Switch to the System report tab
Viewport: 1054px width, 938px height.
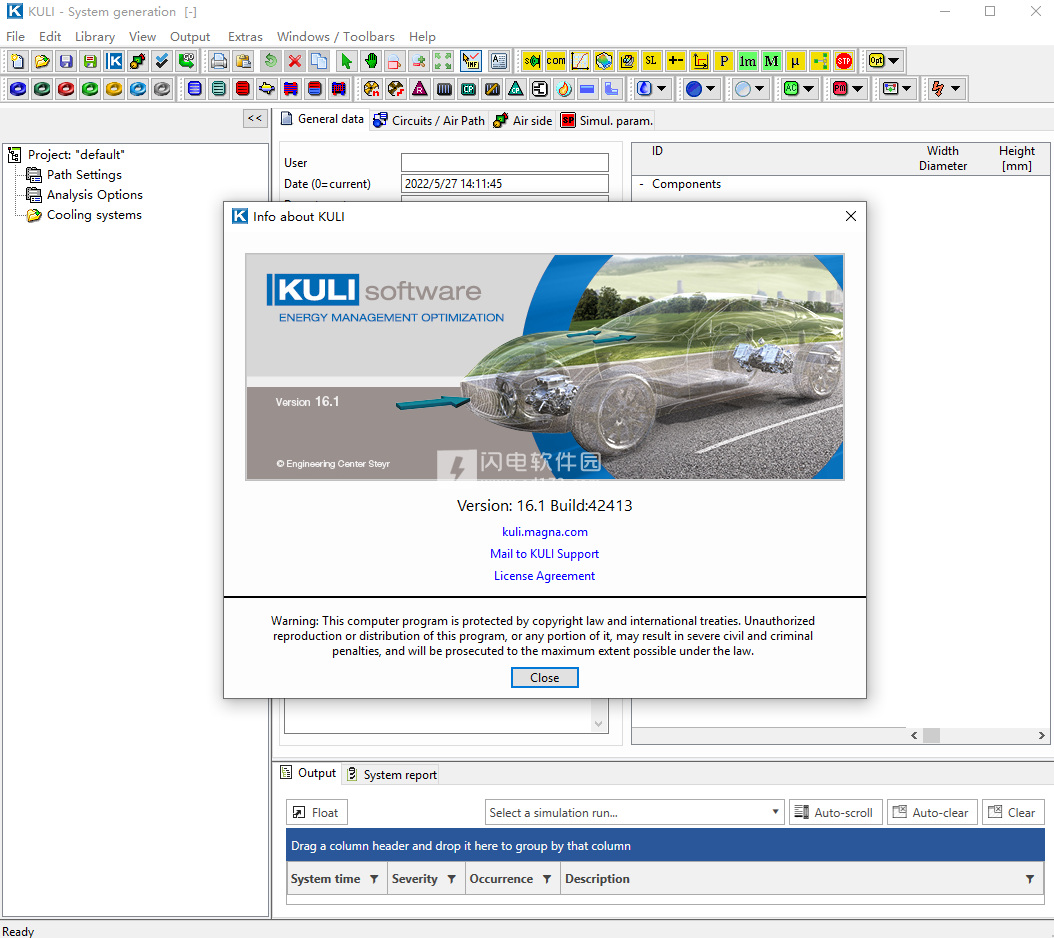(x=392, y=775)
